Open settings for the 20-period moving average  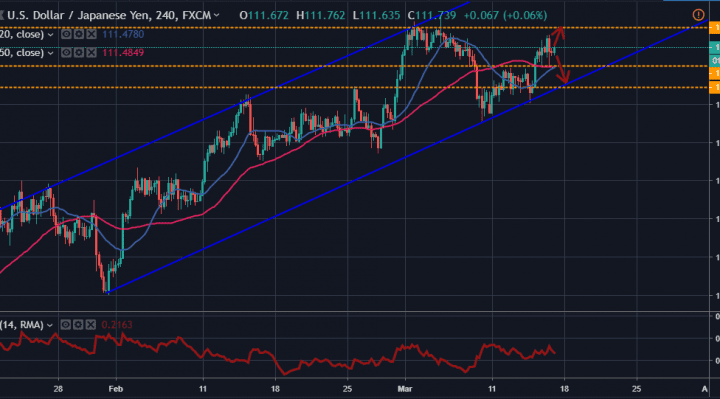79,34
